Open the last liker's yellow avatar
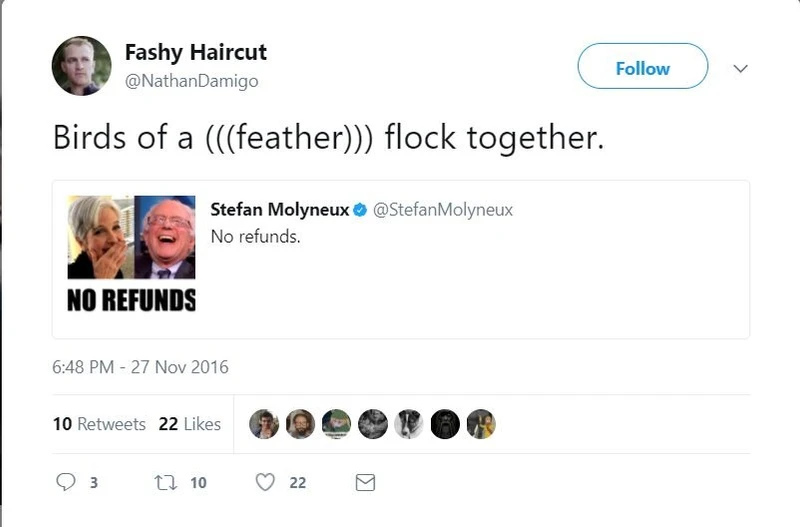This screenshot has width=800, height=527. [x=481, y=424]
